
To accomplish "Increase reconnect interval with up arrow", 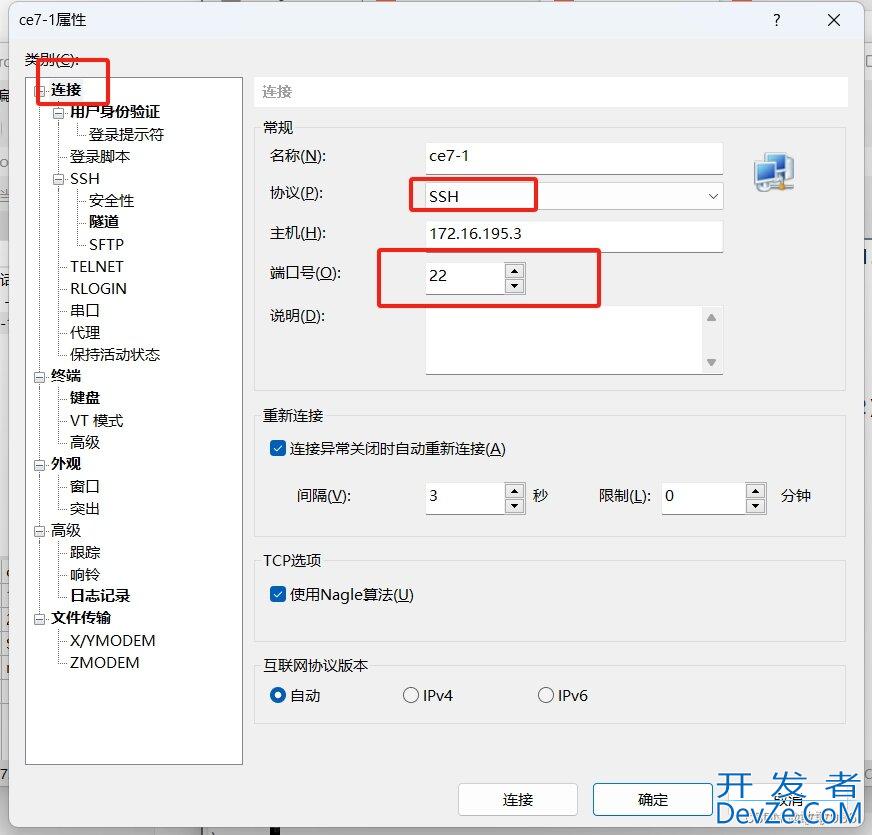I will coord(514,490).
